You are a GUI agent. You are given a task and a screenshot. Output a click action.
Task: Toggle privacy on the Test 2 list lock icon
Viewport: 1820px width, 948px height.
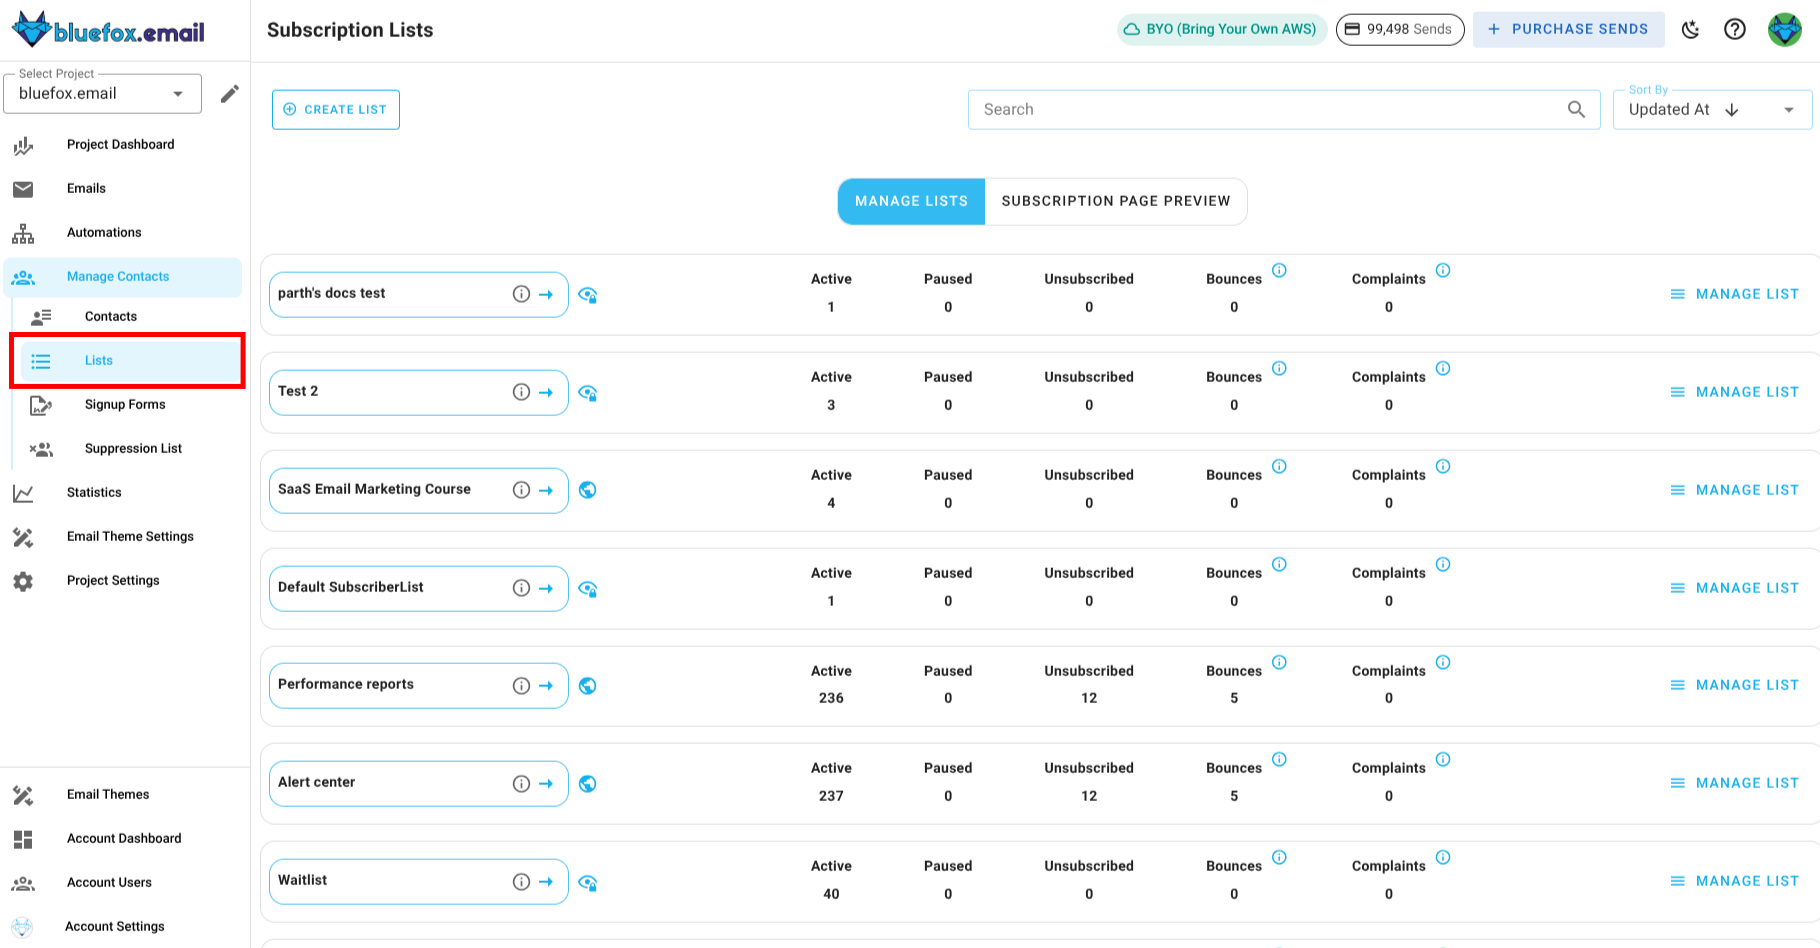588,393
